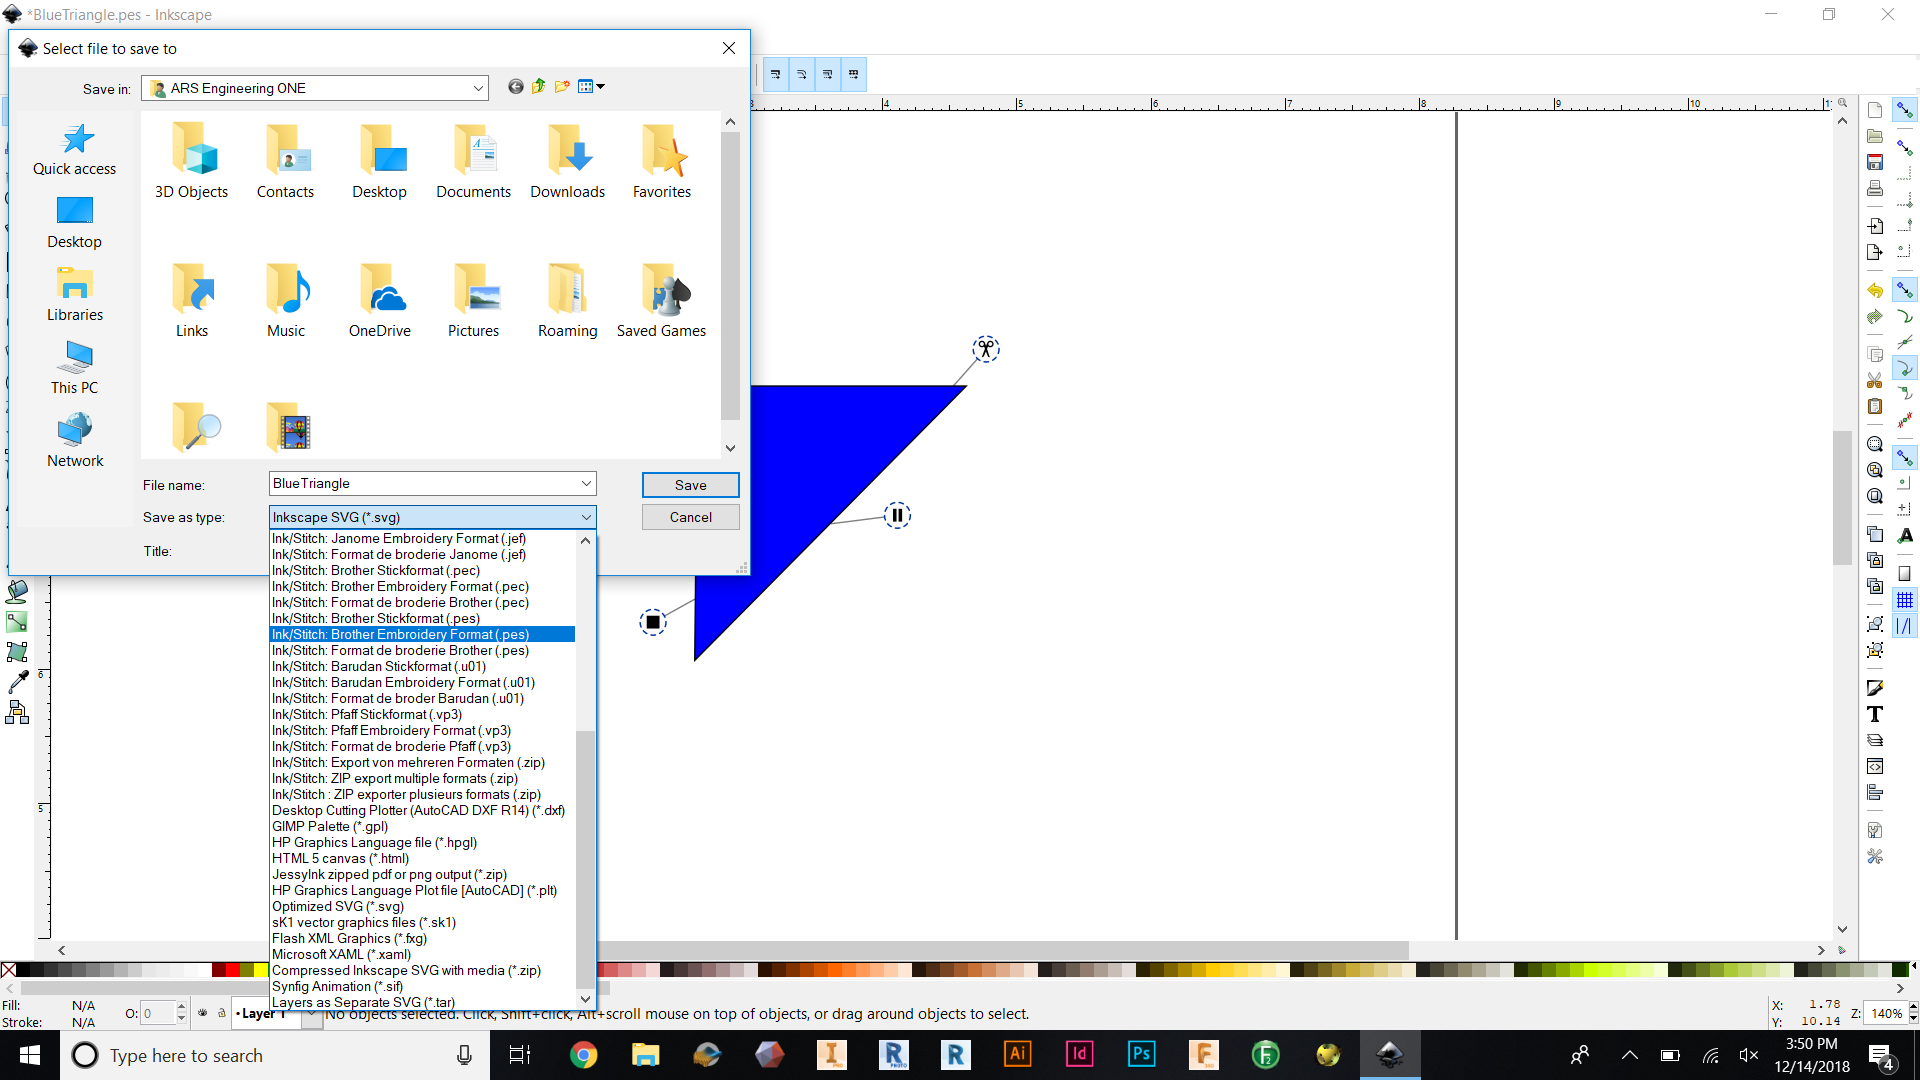Image resolution: width=1920 pixels, height=1080 pixels.
Task: Click the Cut scissors icon
Action: 1875,381
